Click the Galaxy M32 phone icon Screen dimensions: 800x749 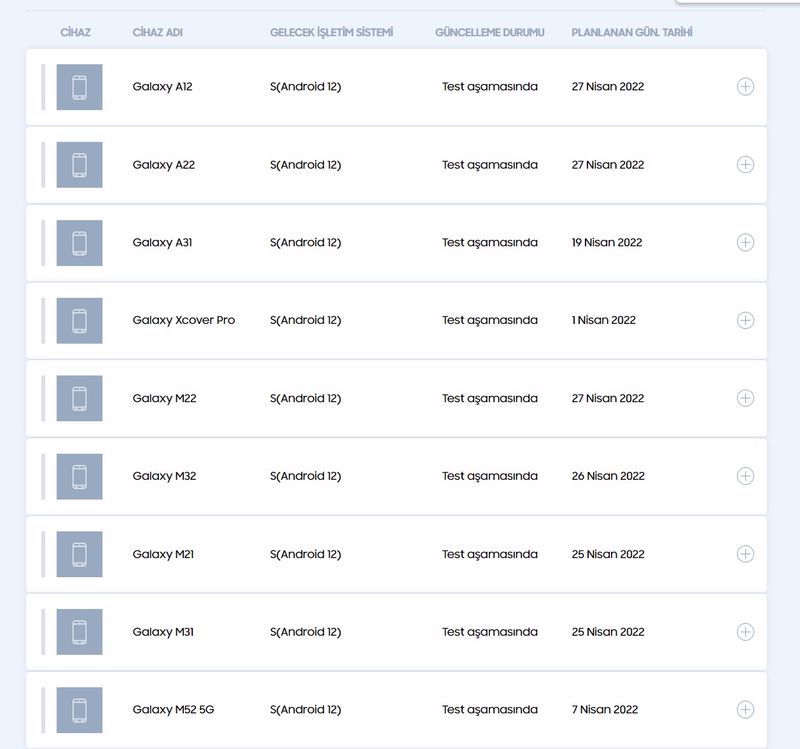click(79, 477)
